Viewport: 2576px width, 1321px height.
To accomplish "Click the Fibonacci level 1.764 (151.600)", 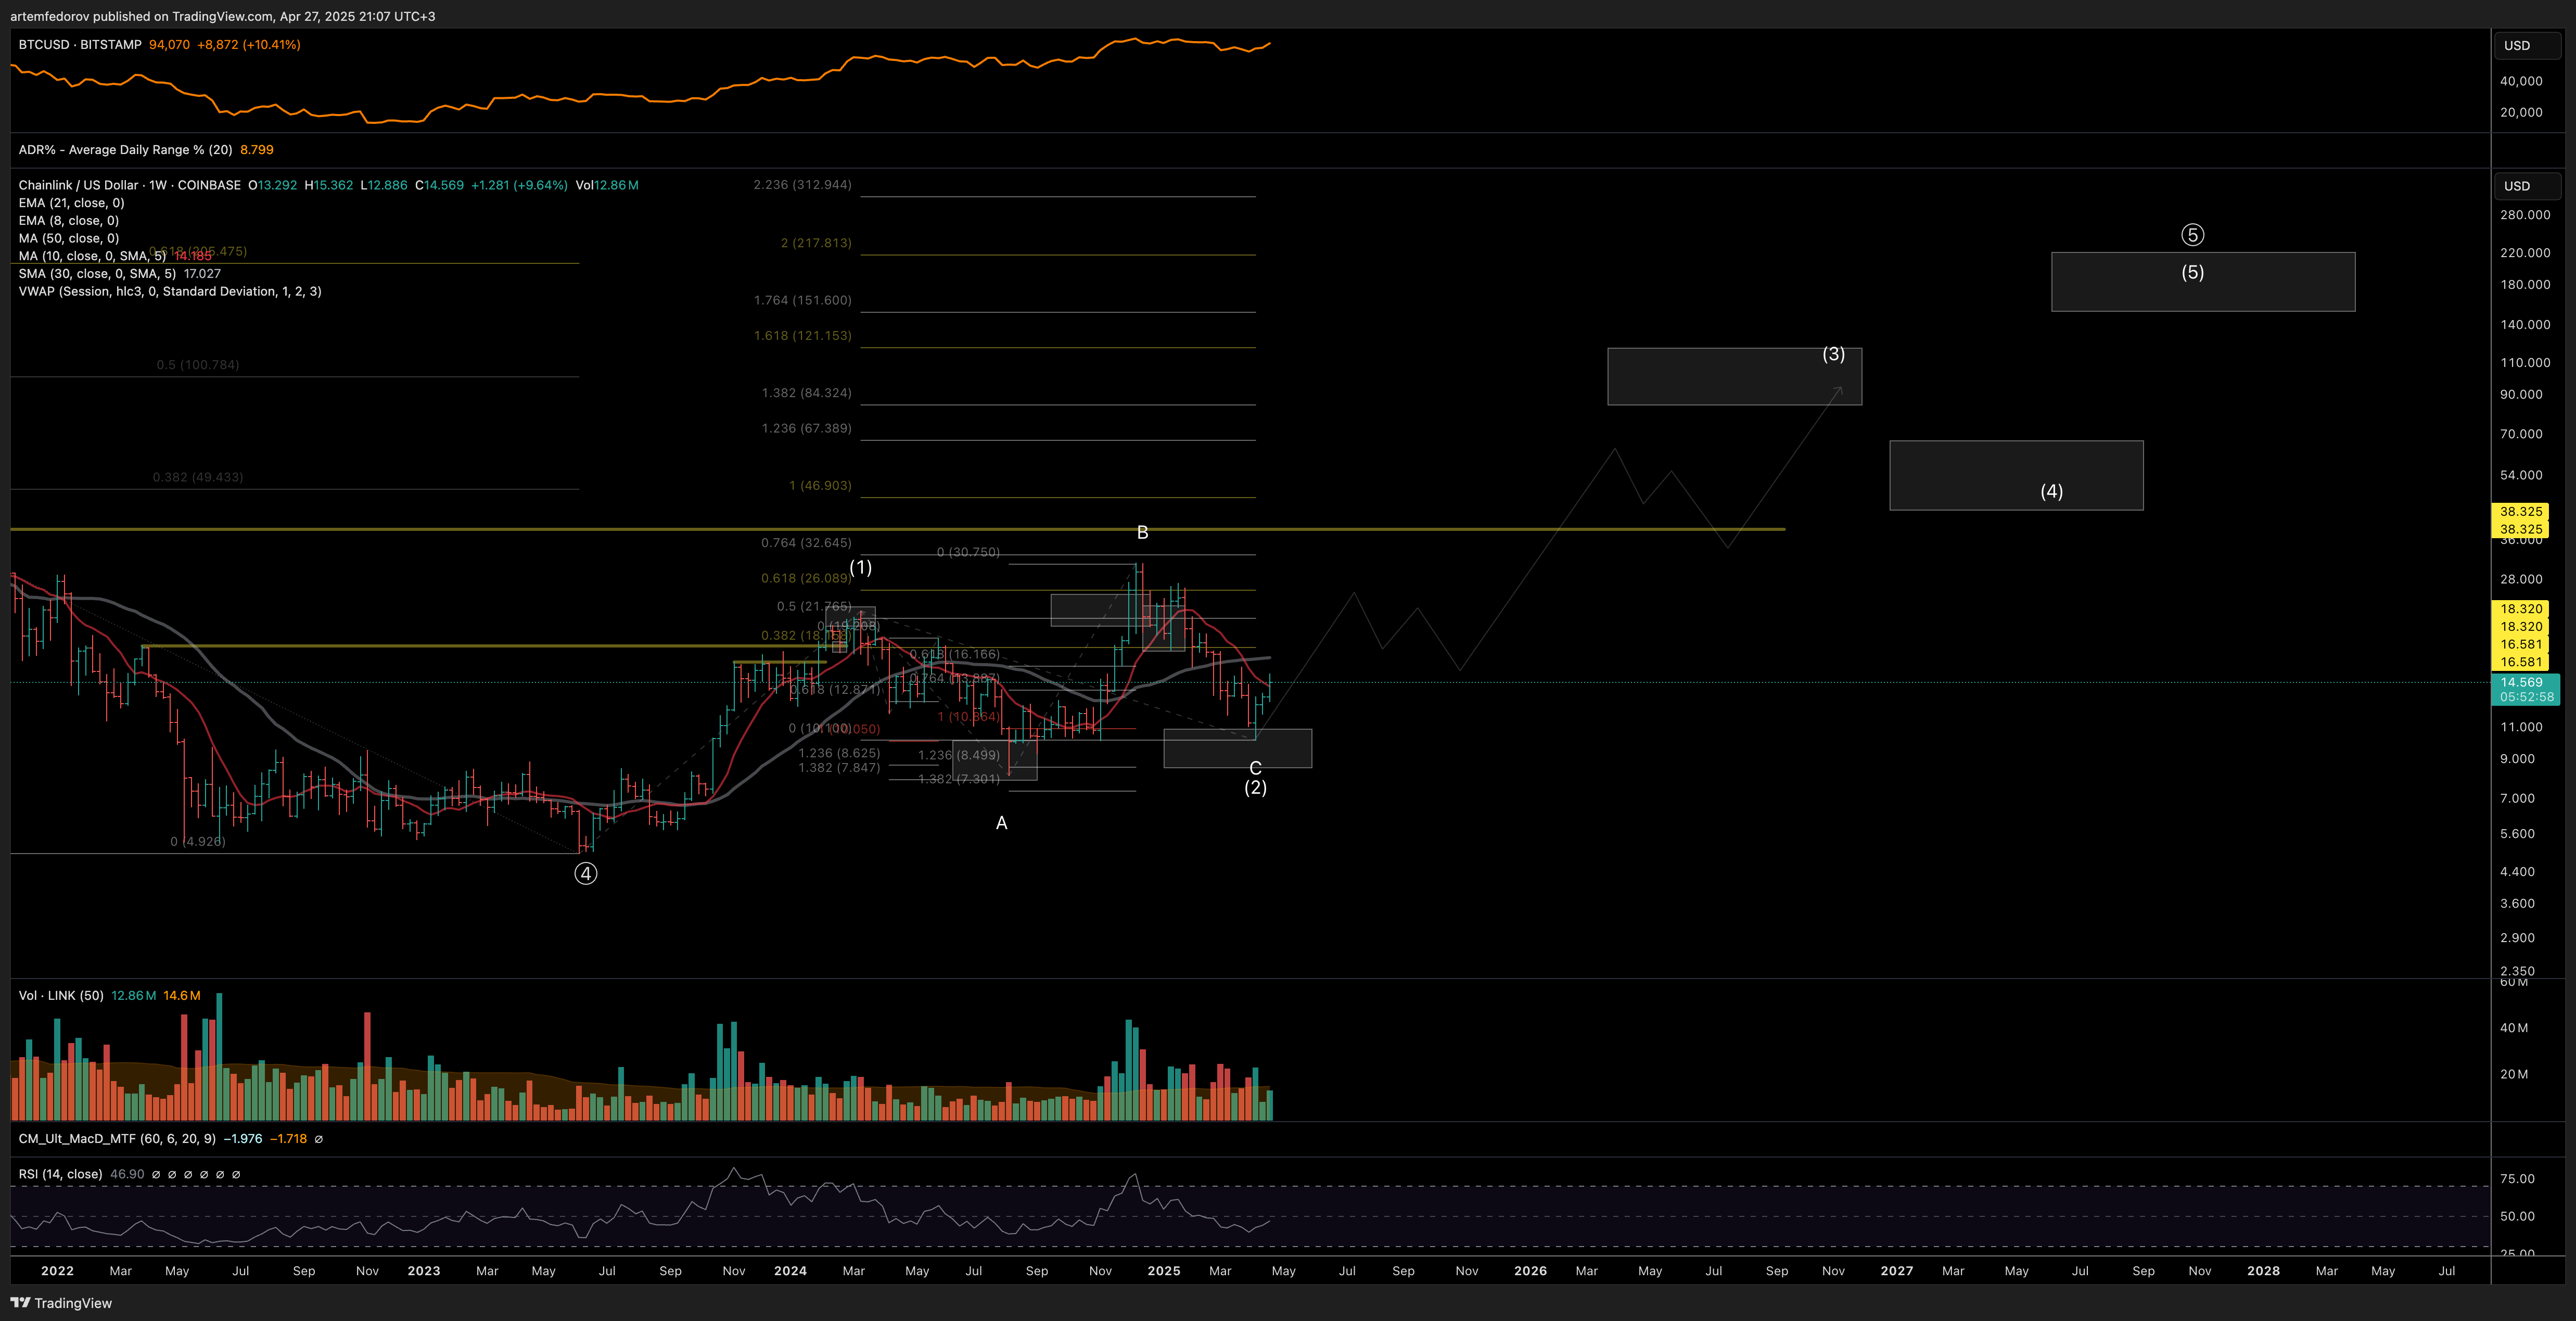I will coord(802,300).
